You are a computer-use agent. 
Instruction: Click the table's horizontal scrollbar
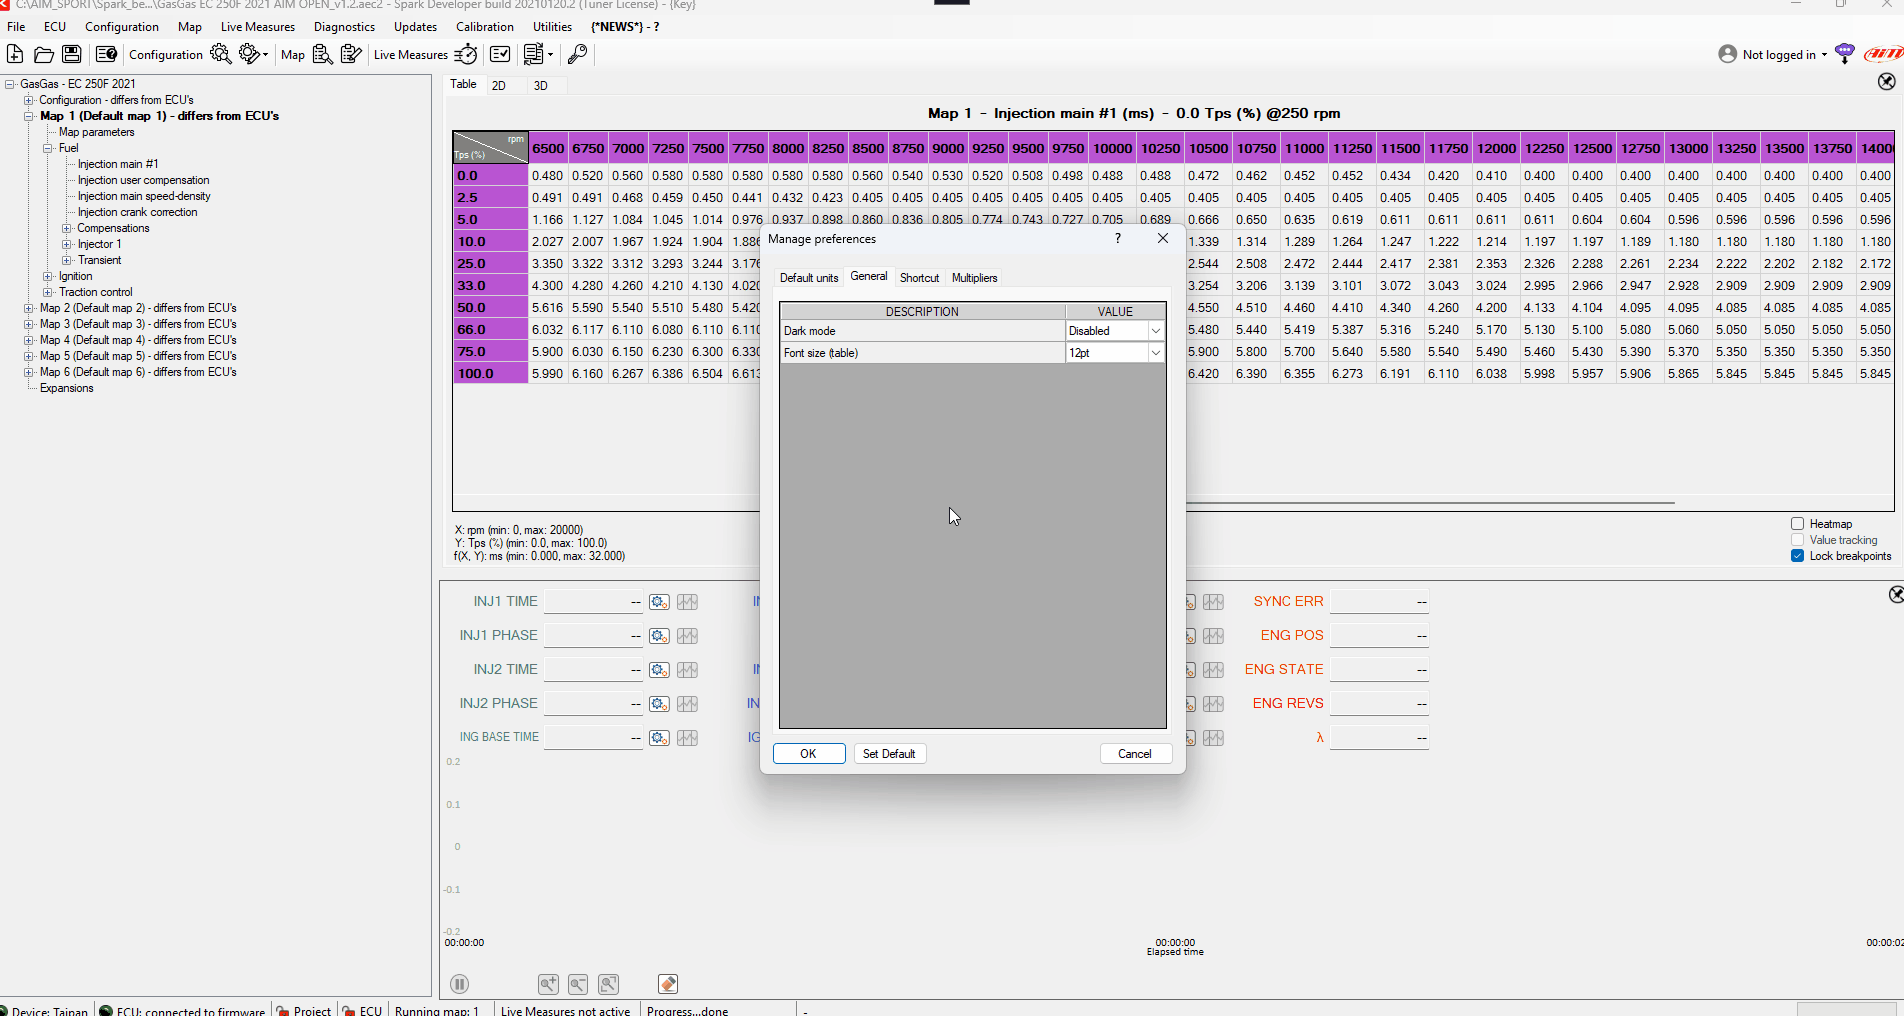[1430, 503]
